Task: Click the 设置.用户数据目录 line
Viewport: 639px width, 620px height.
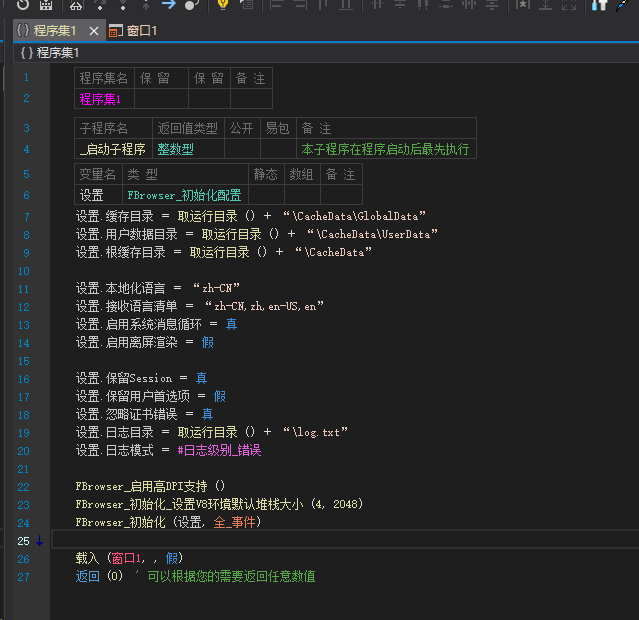Action: (x=256, y=234)
